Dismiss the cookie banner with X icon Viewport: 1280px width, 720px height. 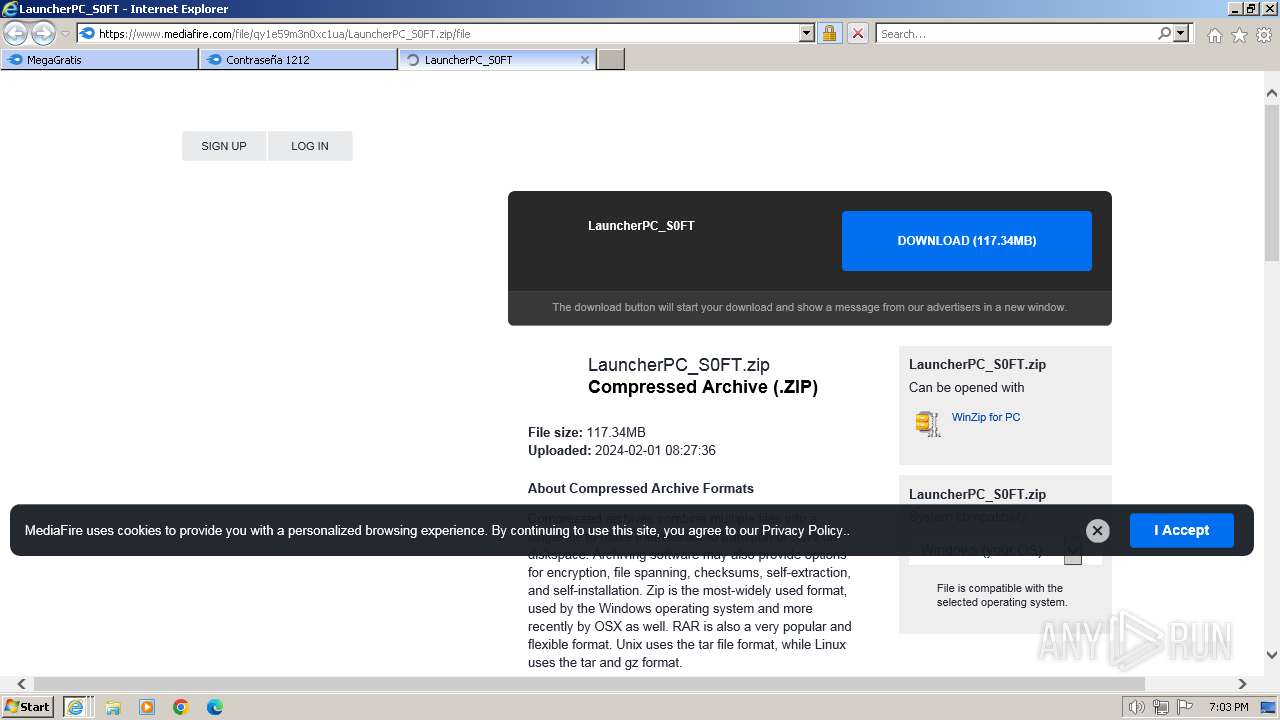tap(1097, 531)
